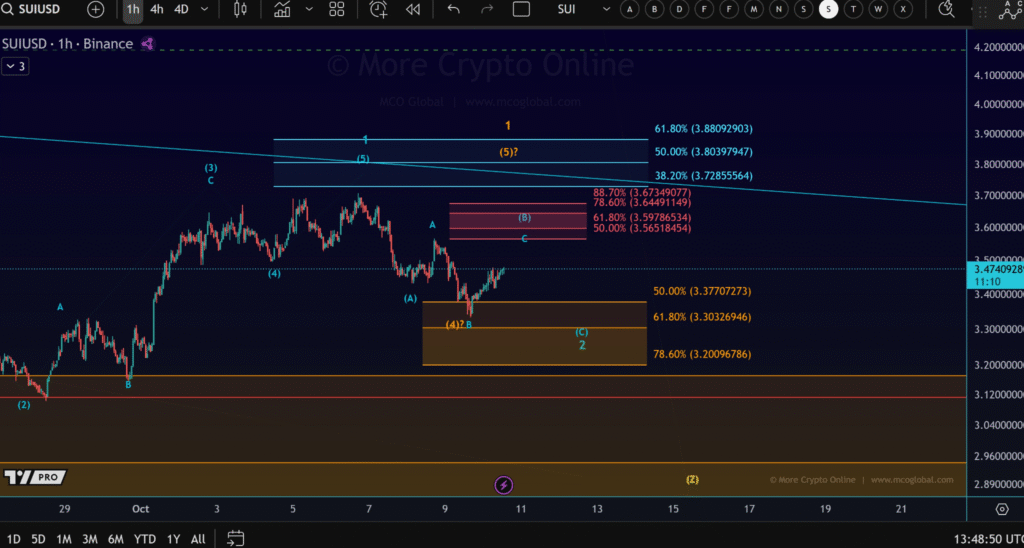Redo the chart action
The height and width of the screenshot is (548, 1024).
coord(487,9)
